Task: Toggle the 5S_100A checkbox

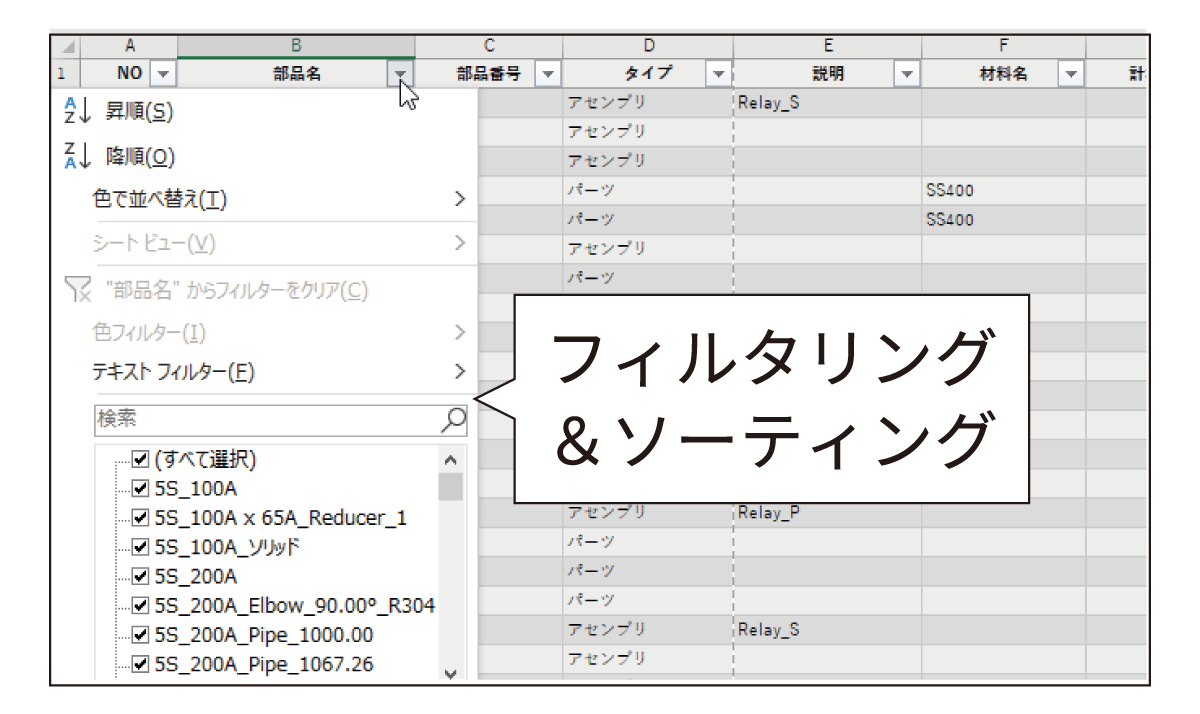Action: tap(140, 489)
